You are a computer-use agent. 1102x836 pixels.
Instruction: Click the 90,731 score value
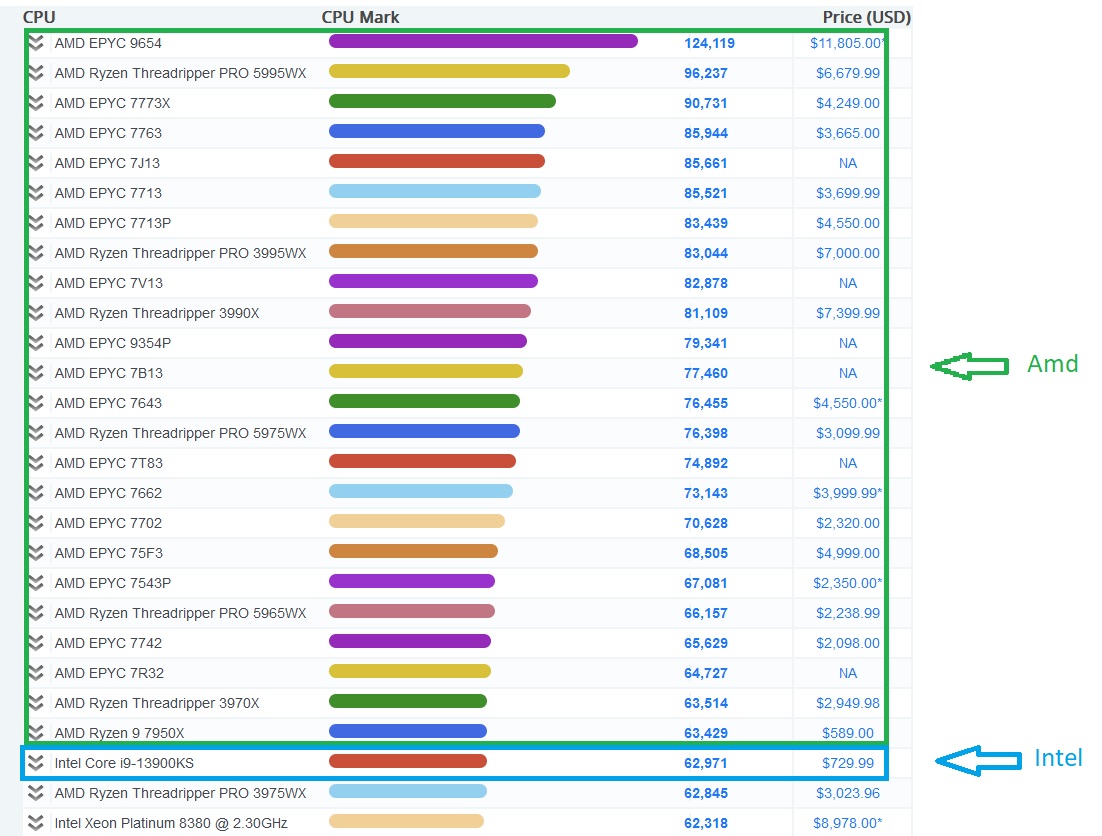click(706, 103)
